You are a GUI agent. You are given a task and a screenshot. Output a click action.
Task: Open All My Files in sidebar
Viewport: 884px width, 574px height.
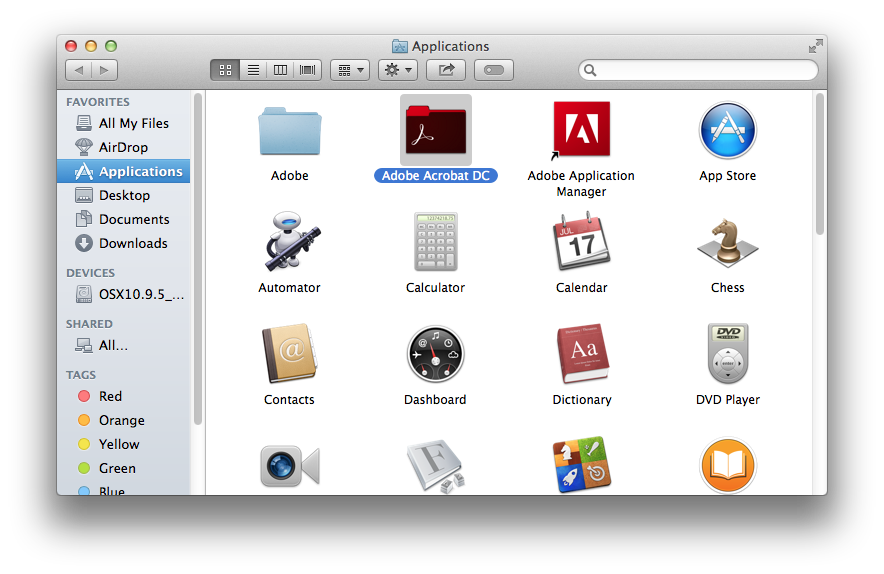click(123, 123)
